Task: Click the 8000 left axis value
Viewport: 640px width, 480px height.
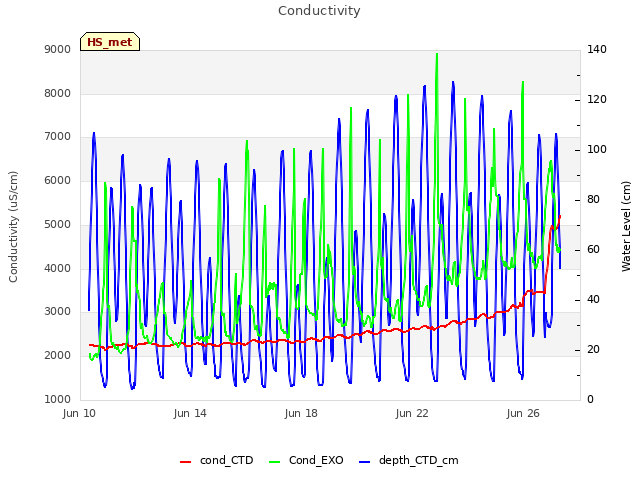Action: click(x=58, y=93)
